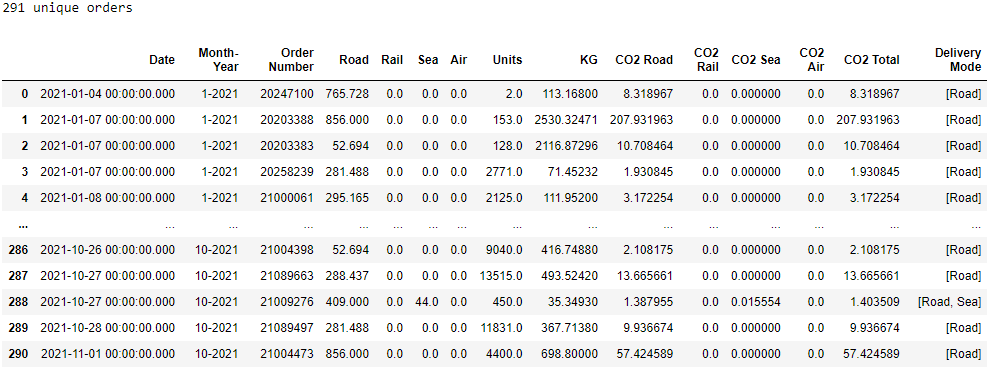Click the KG value 113.16800
Viewport: 1001px width, 379px height.
[x=571, y=94]
